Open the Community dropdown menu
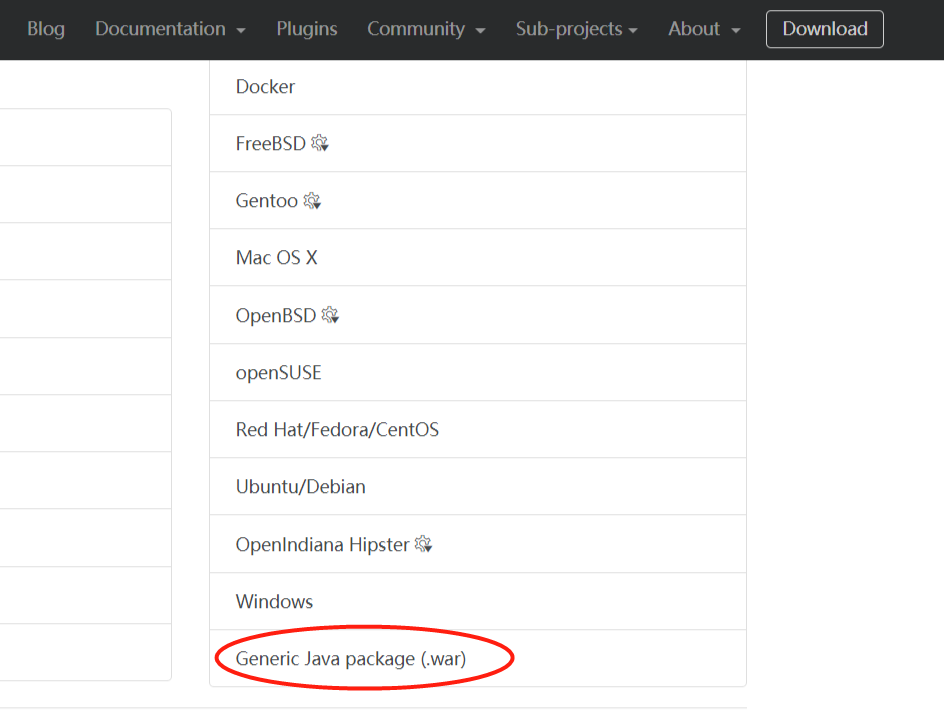 426,29
